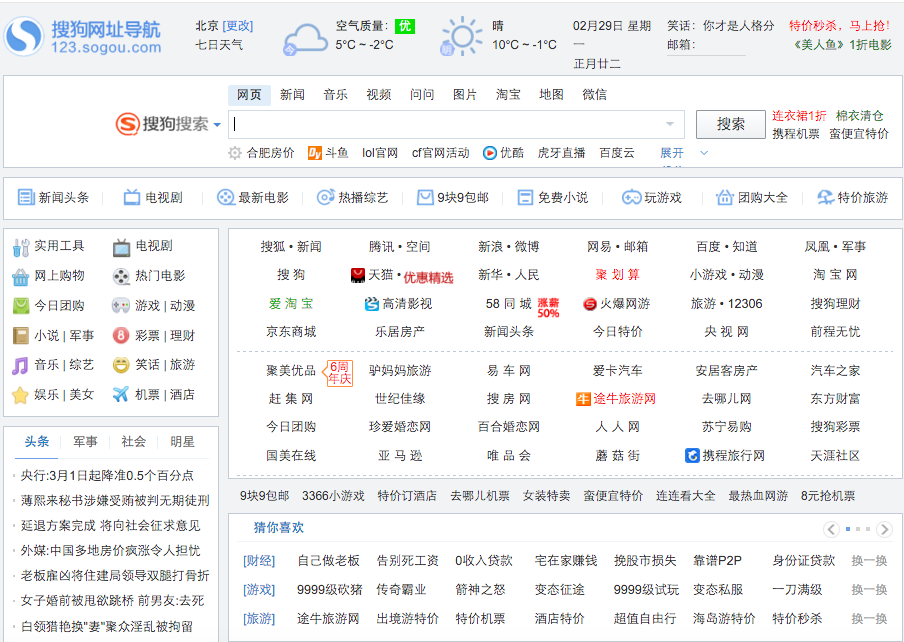This screenshot has height=642, width=904.
Task: Switch to the 音乐 search tab
Action: coord(336,95)
